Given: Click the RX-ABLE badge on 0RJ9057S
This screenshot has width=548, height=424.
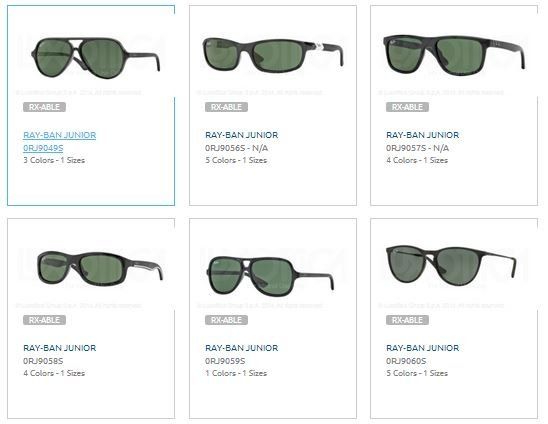Looking at the screenshot, I should coord(407,107).
